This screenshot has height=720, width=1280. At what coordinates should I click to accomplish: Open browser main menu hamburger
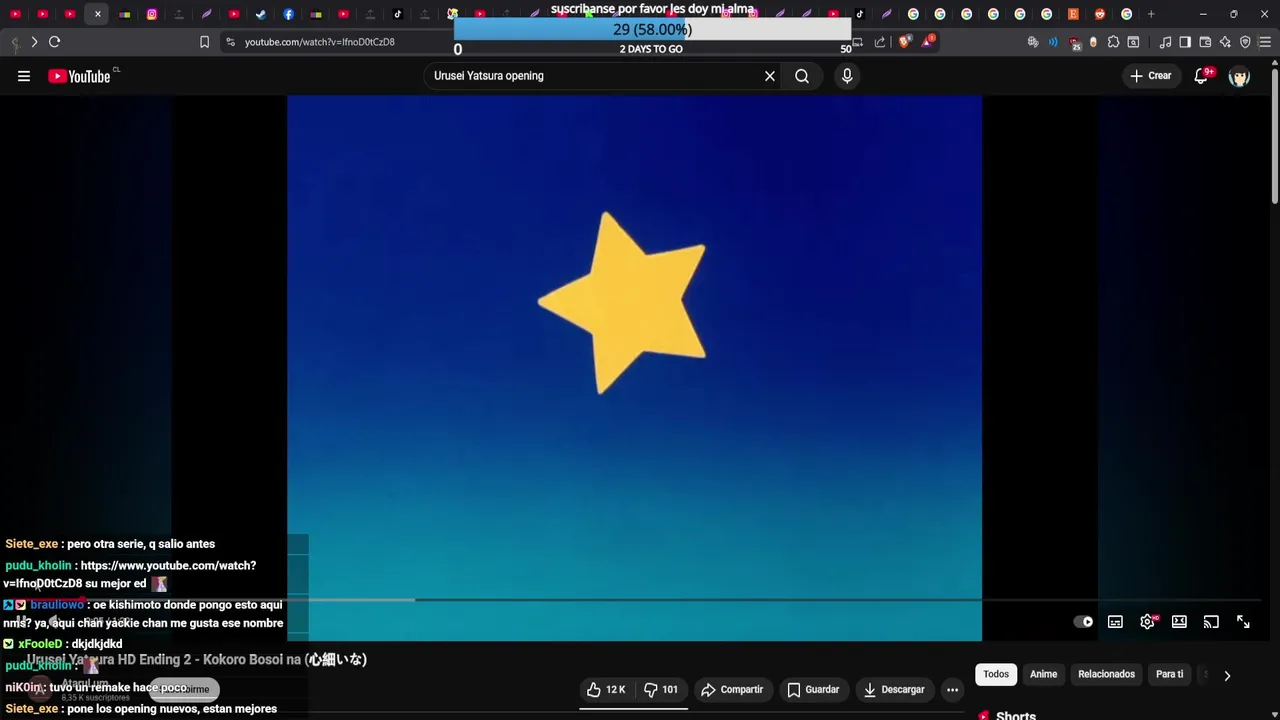pyautogui.click(x=1265, y=42)
